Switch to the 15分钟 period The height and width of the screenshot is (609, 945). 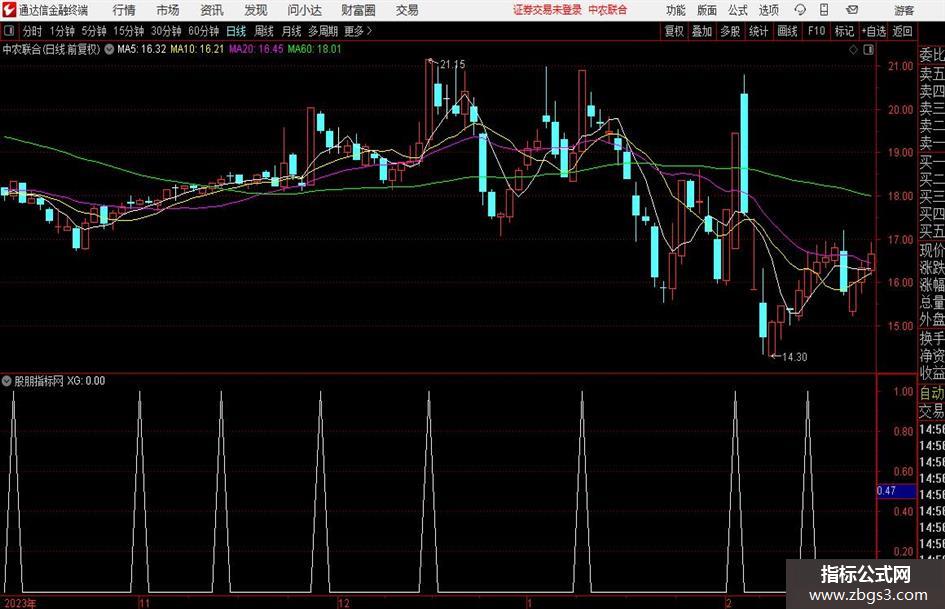[129, 31]
